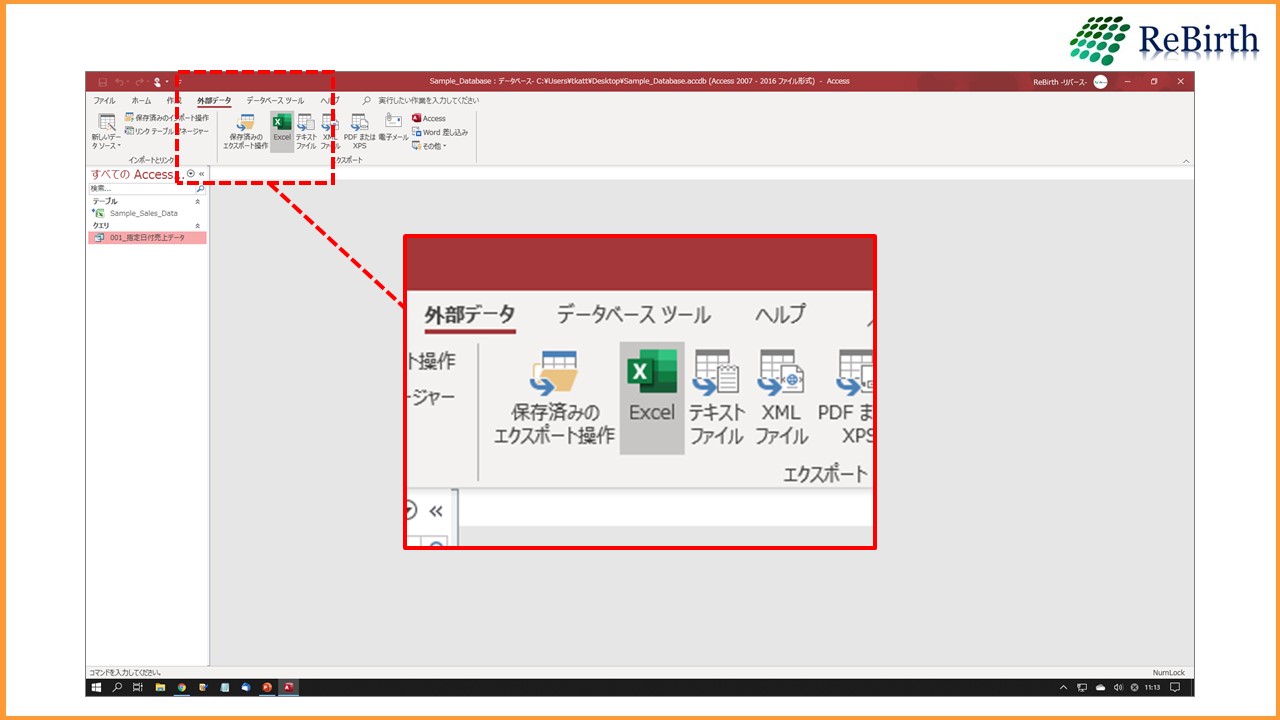Screen dimensions: 1280x720
Task: Click the Excel export icon in the main Access ribbon
Action: (x=282, y=130)
